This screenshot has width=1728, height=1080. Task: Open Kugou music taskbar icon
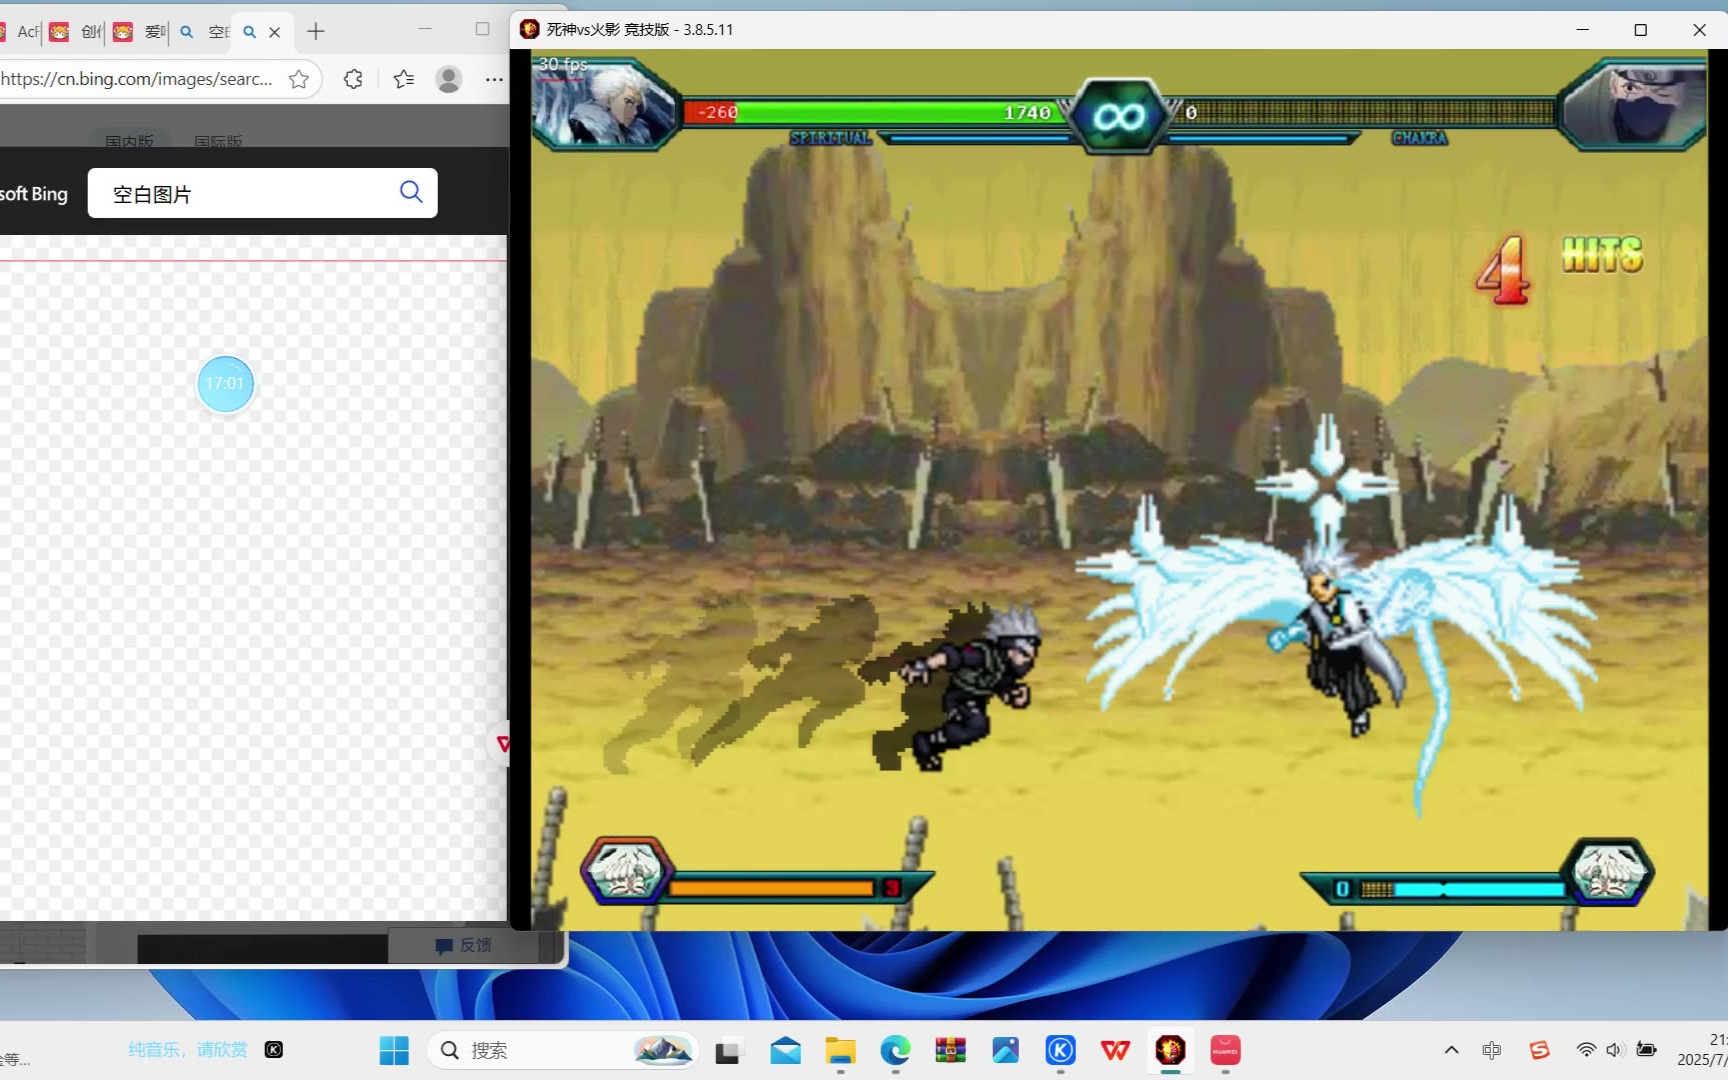tap(1060, 1050)
